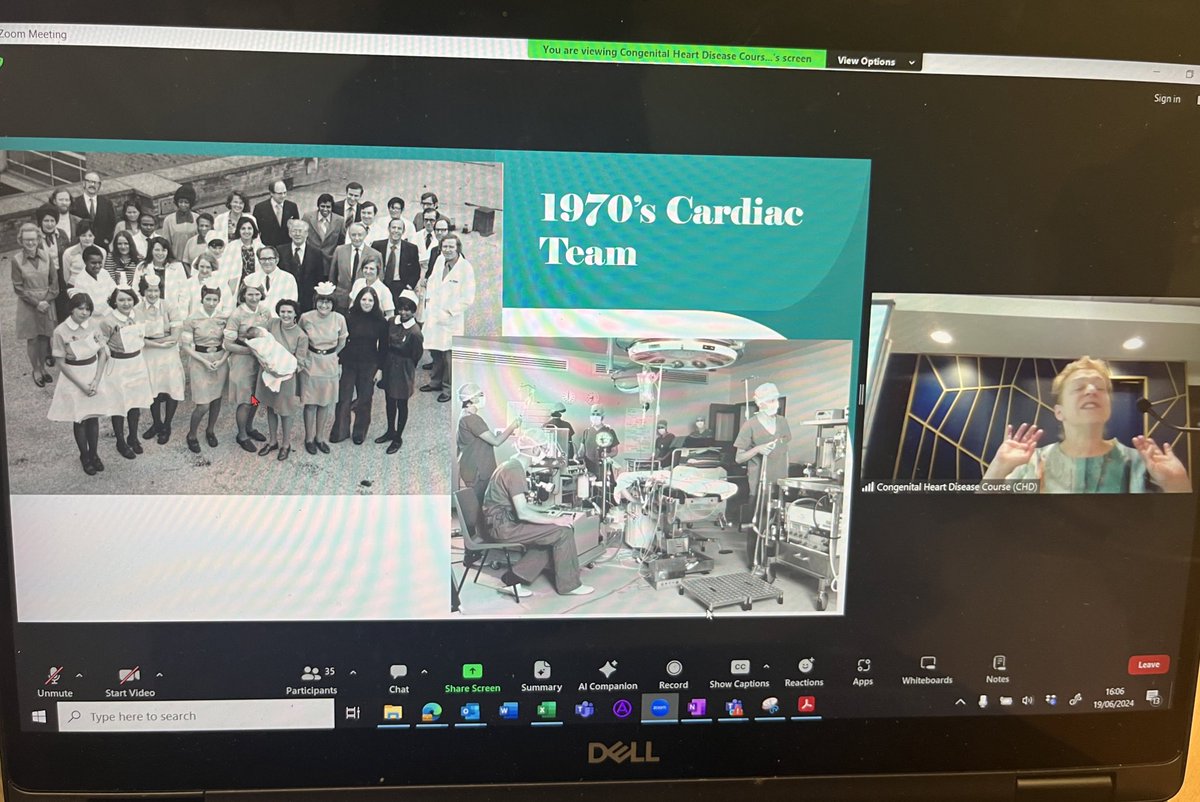The image size is (1200, 802).
Task: Open the clock showing 16:06
Action: click(x=1114, y=696)
